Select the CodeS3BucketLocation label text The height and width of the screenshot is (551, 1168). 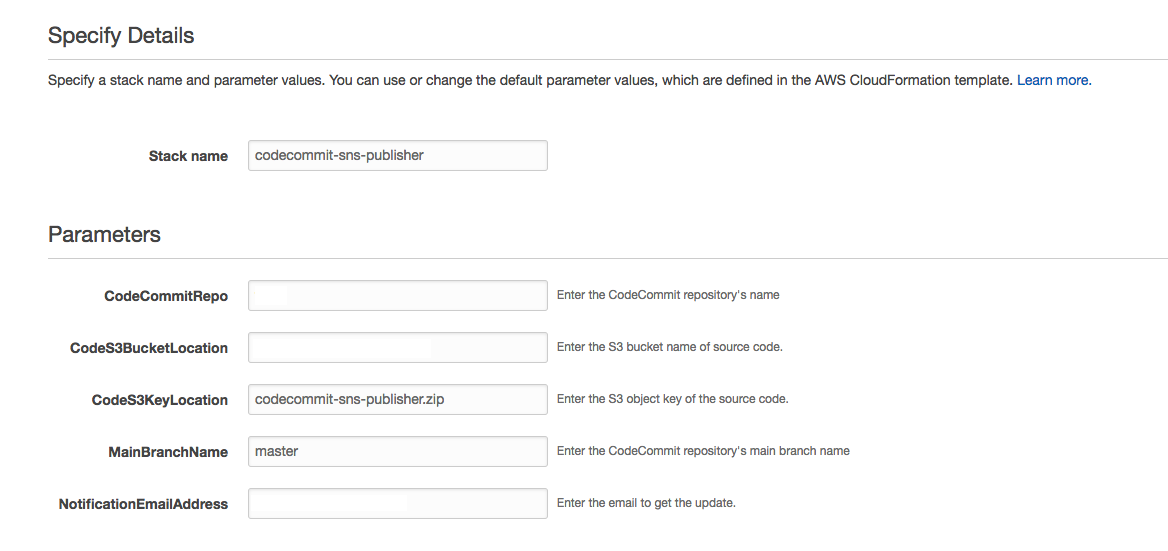(x=149, y=348)
